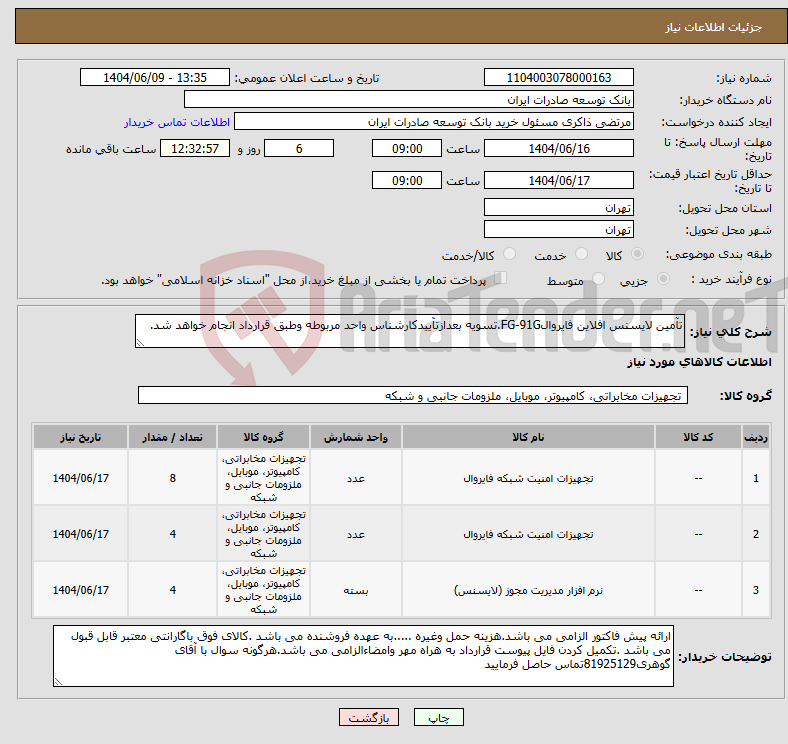Image resolution: width=788 pixels, height=744 pixels.
Task: Click the کد کالا column header
Action: (x=698, y=437)
